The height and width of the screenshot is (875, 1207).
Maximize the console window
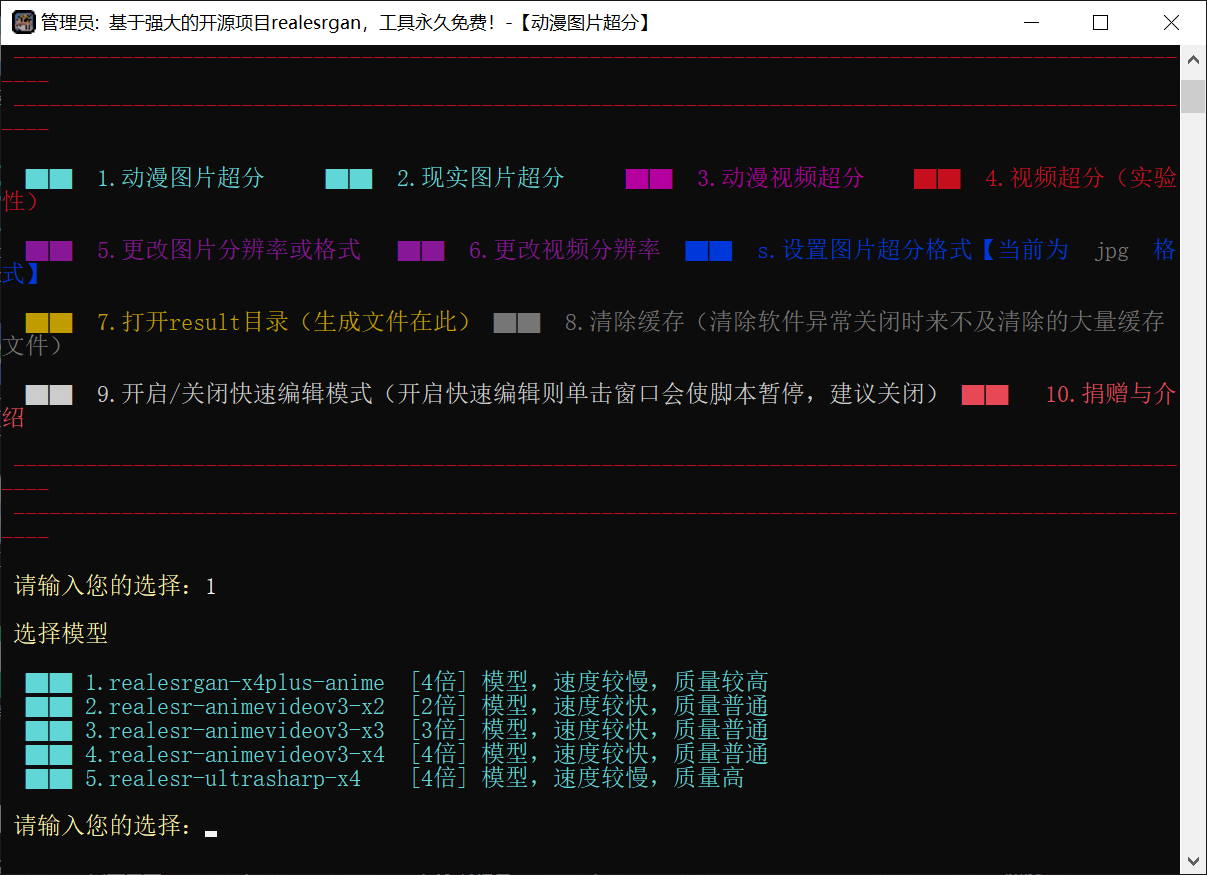click(1100, 22)
